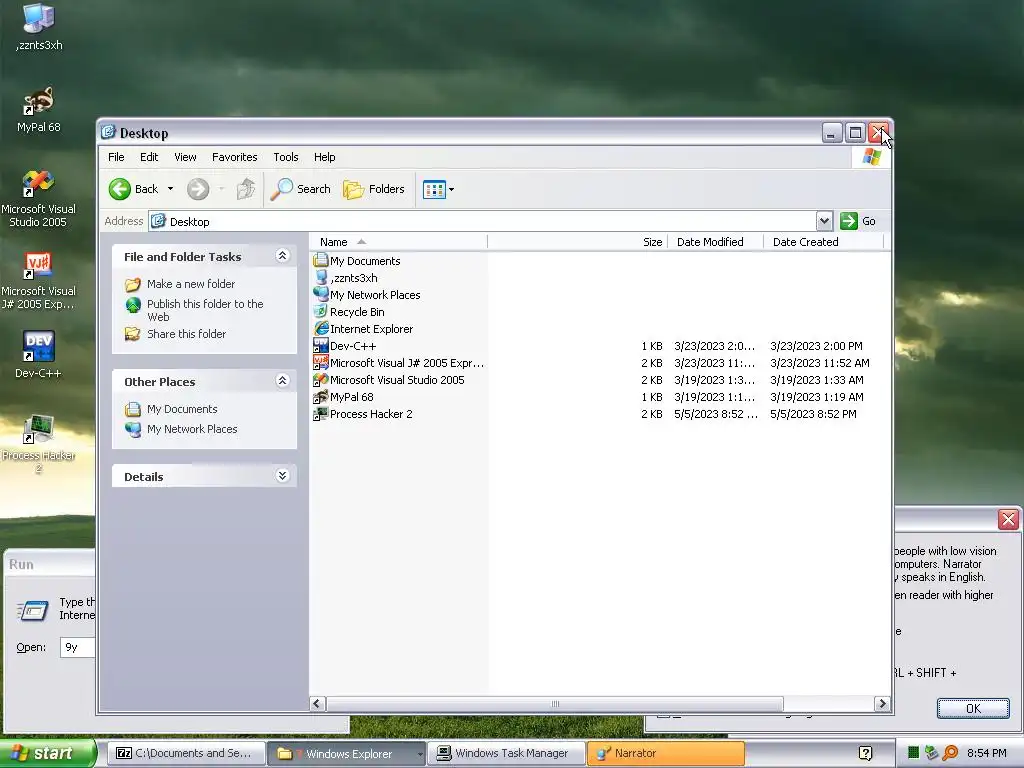
Task: Sort by the Size column header
Action: click(x=577, y=242)
